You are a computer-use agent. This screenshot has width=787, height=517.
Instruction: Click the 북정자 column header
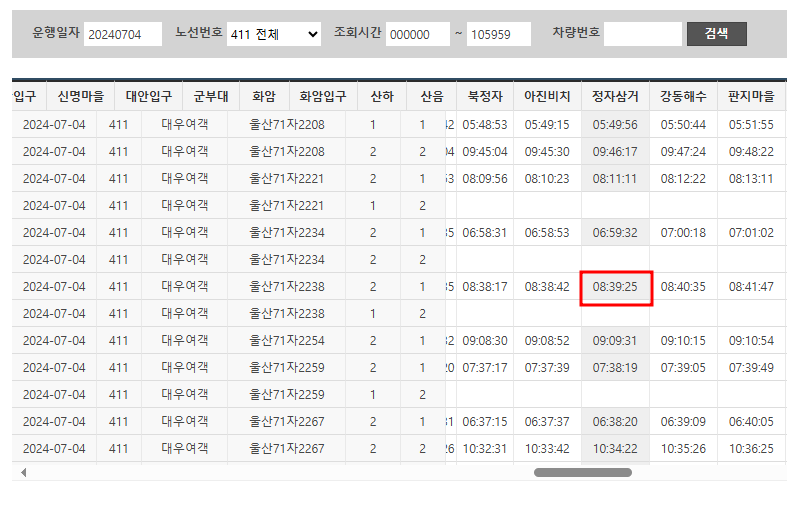(x=486, y=97)
